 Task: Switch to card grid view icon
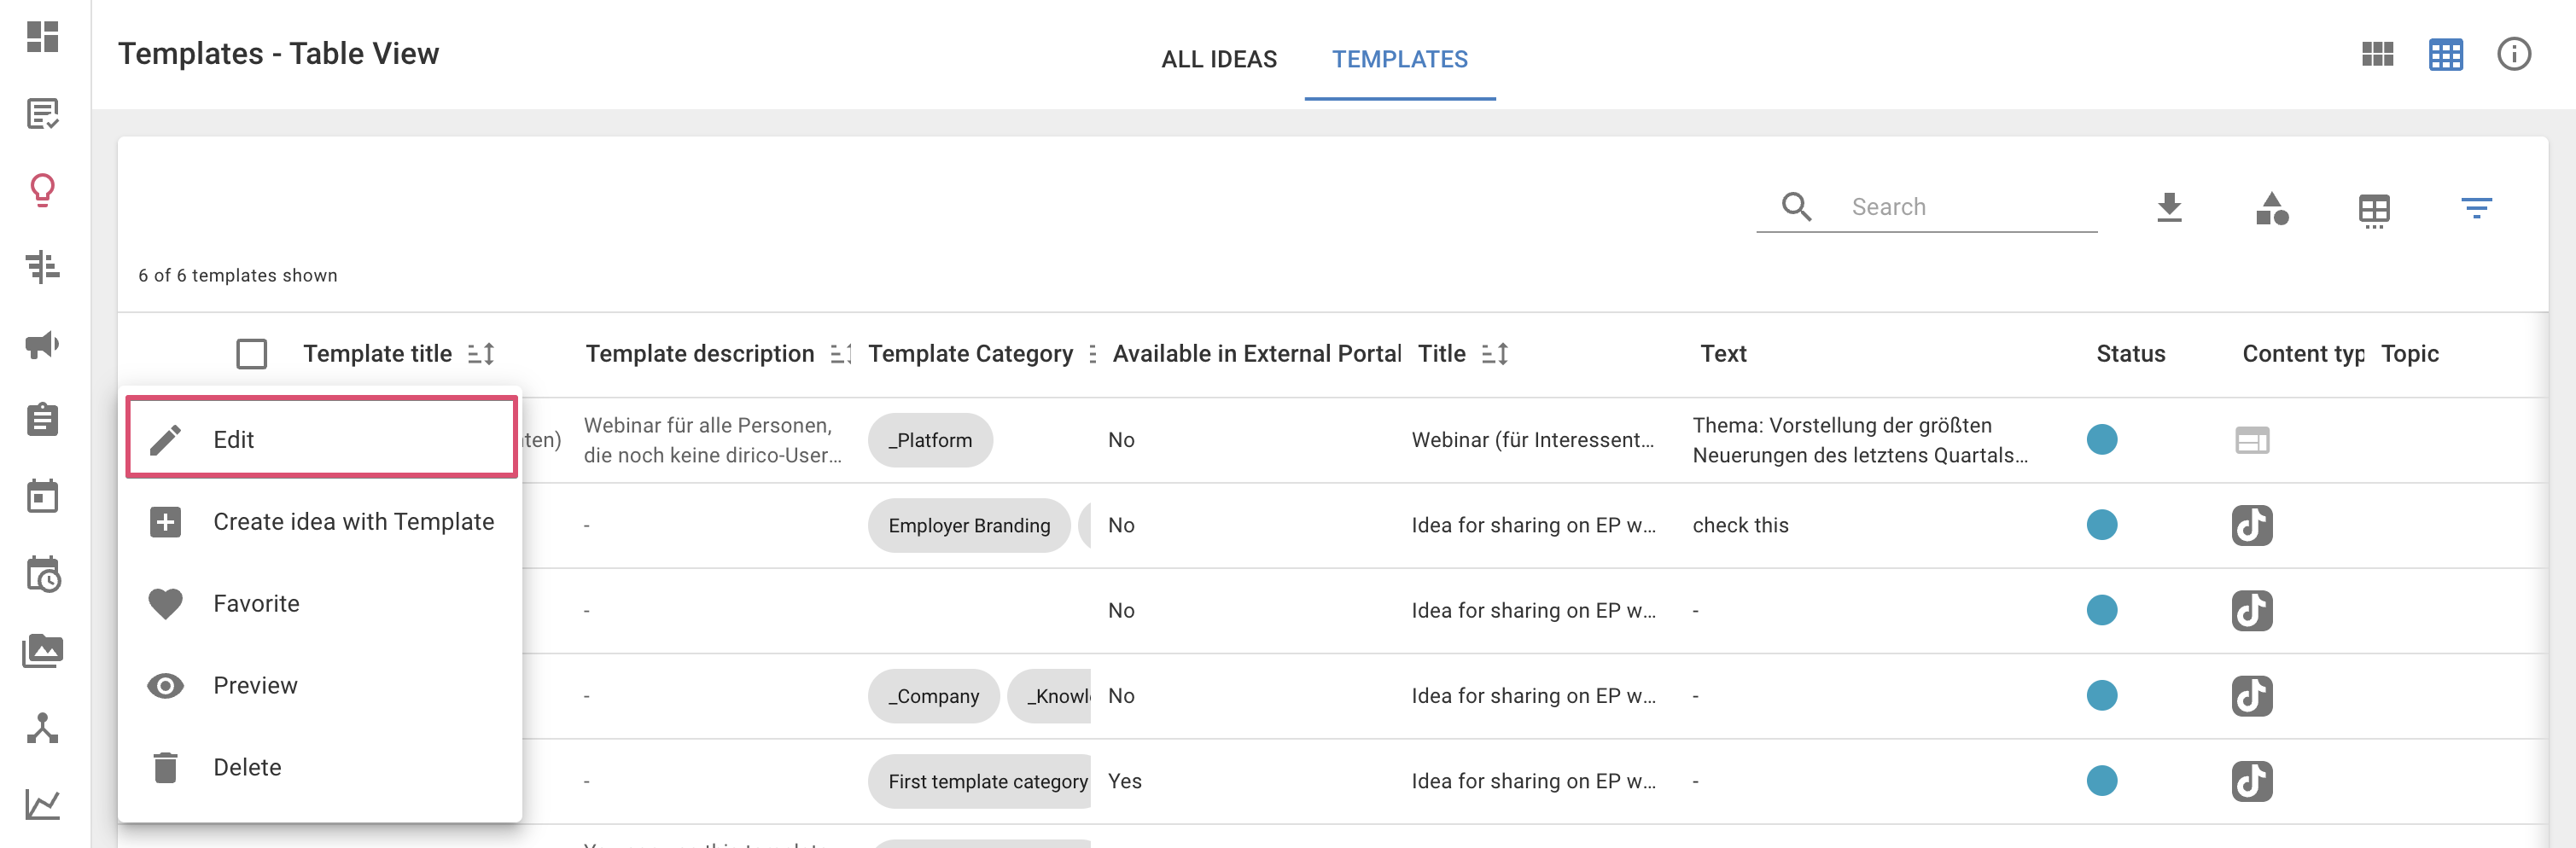click(2377, 54)
